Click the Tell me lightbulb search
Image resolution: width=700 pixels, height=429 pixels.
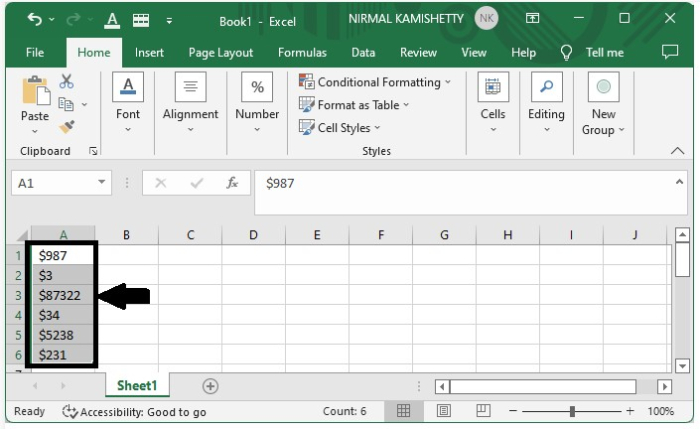coord(566,53)
